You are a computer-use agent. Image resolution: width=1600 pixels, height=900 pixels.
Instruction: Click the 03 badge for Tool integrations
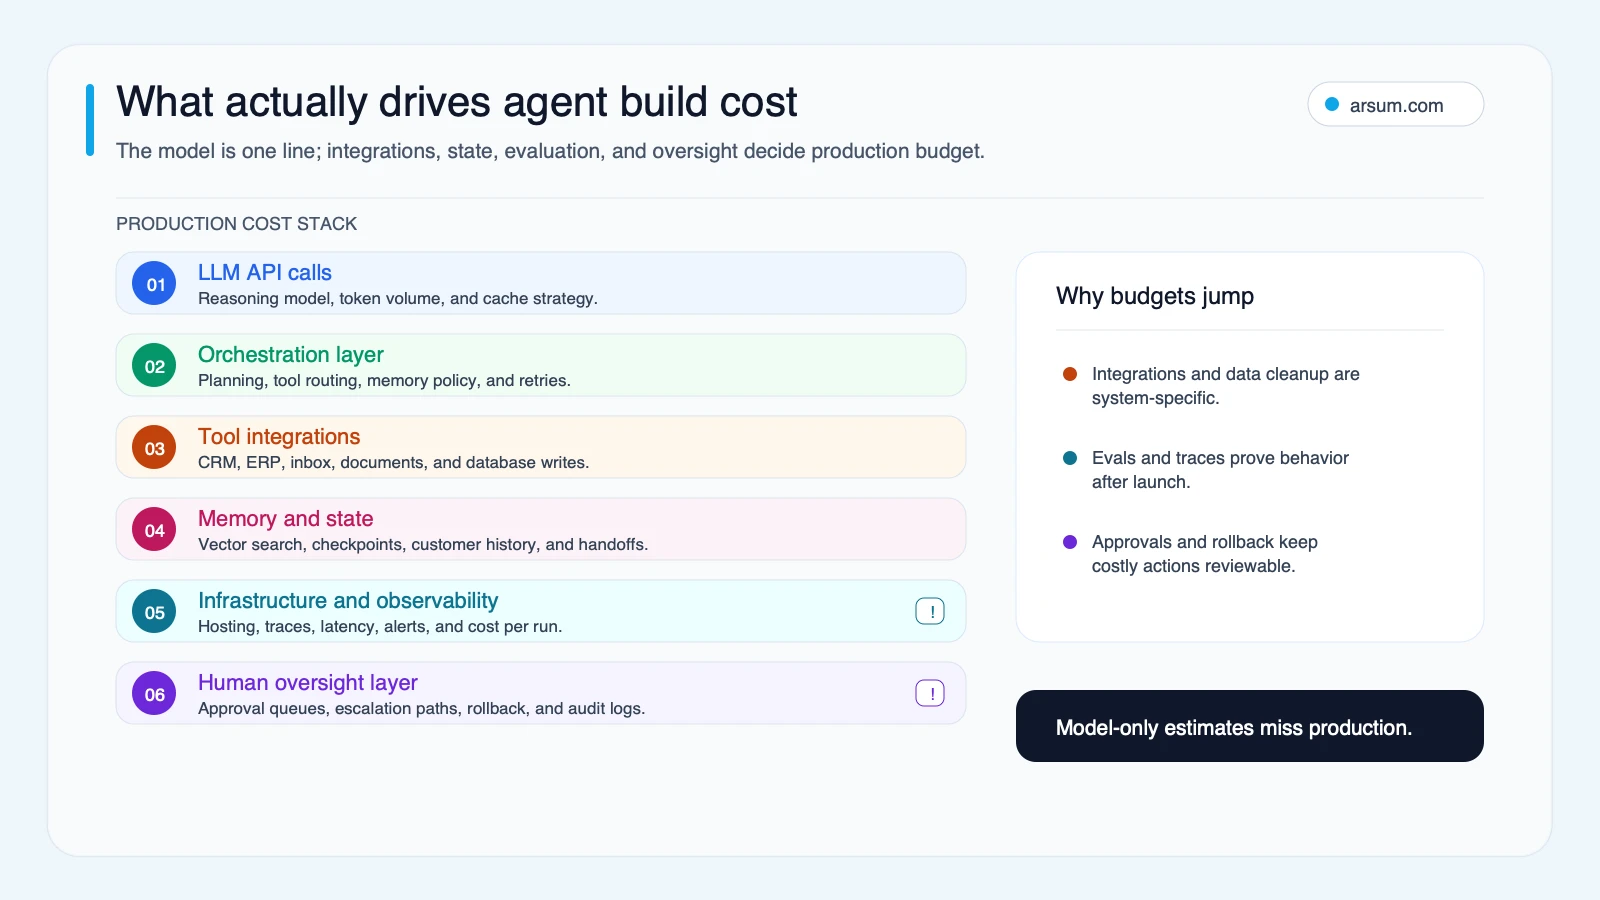(154, 448)
